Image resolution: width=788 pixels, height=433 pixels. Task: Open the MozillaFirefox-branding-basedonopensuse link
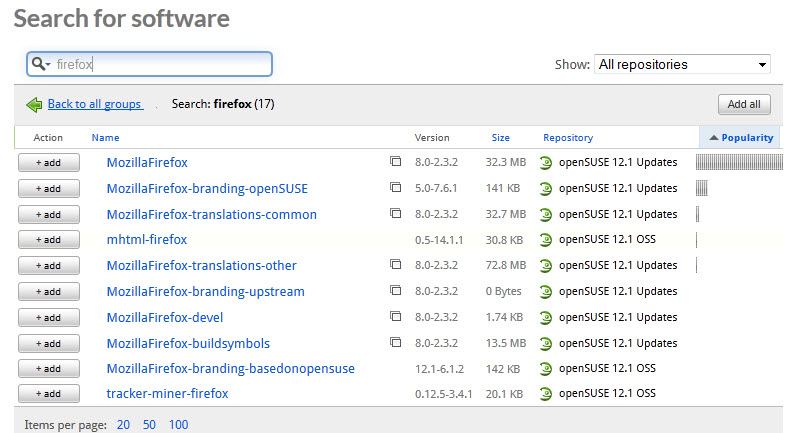231,369
